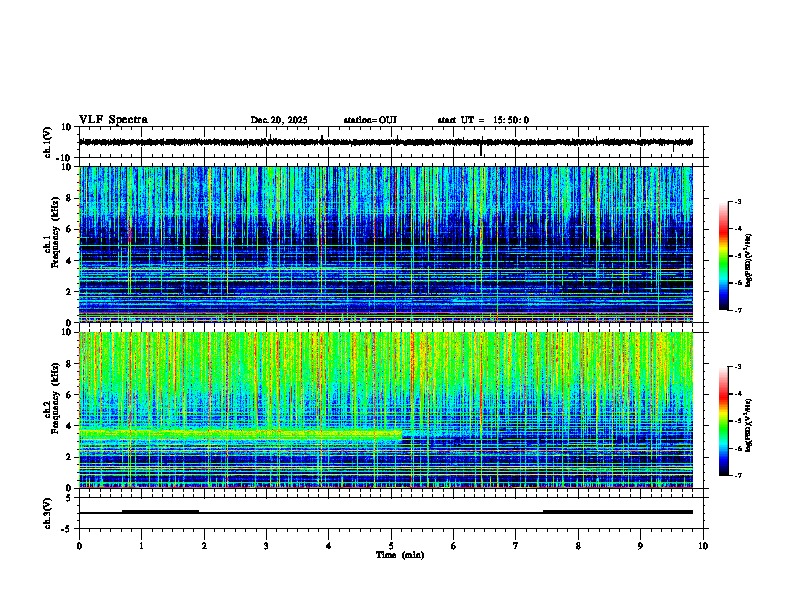Image resolution: width=792 pixels, height=612 pixels.
Task: Click the "-3" tick on ch.1 color bar
Action: (737, 201)
